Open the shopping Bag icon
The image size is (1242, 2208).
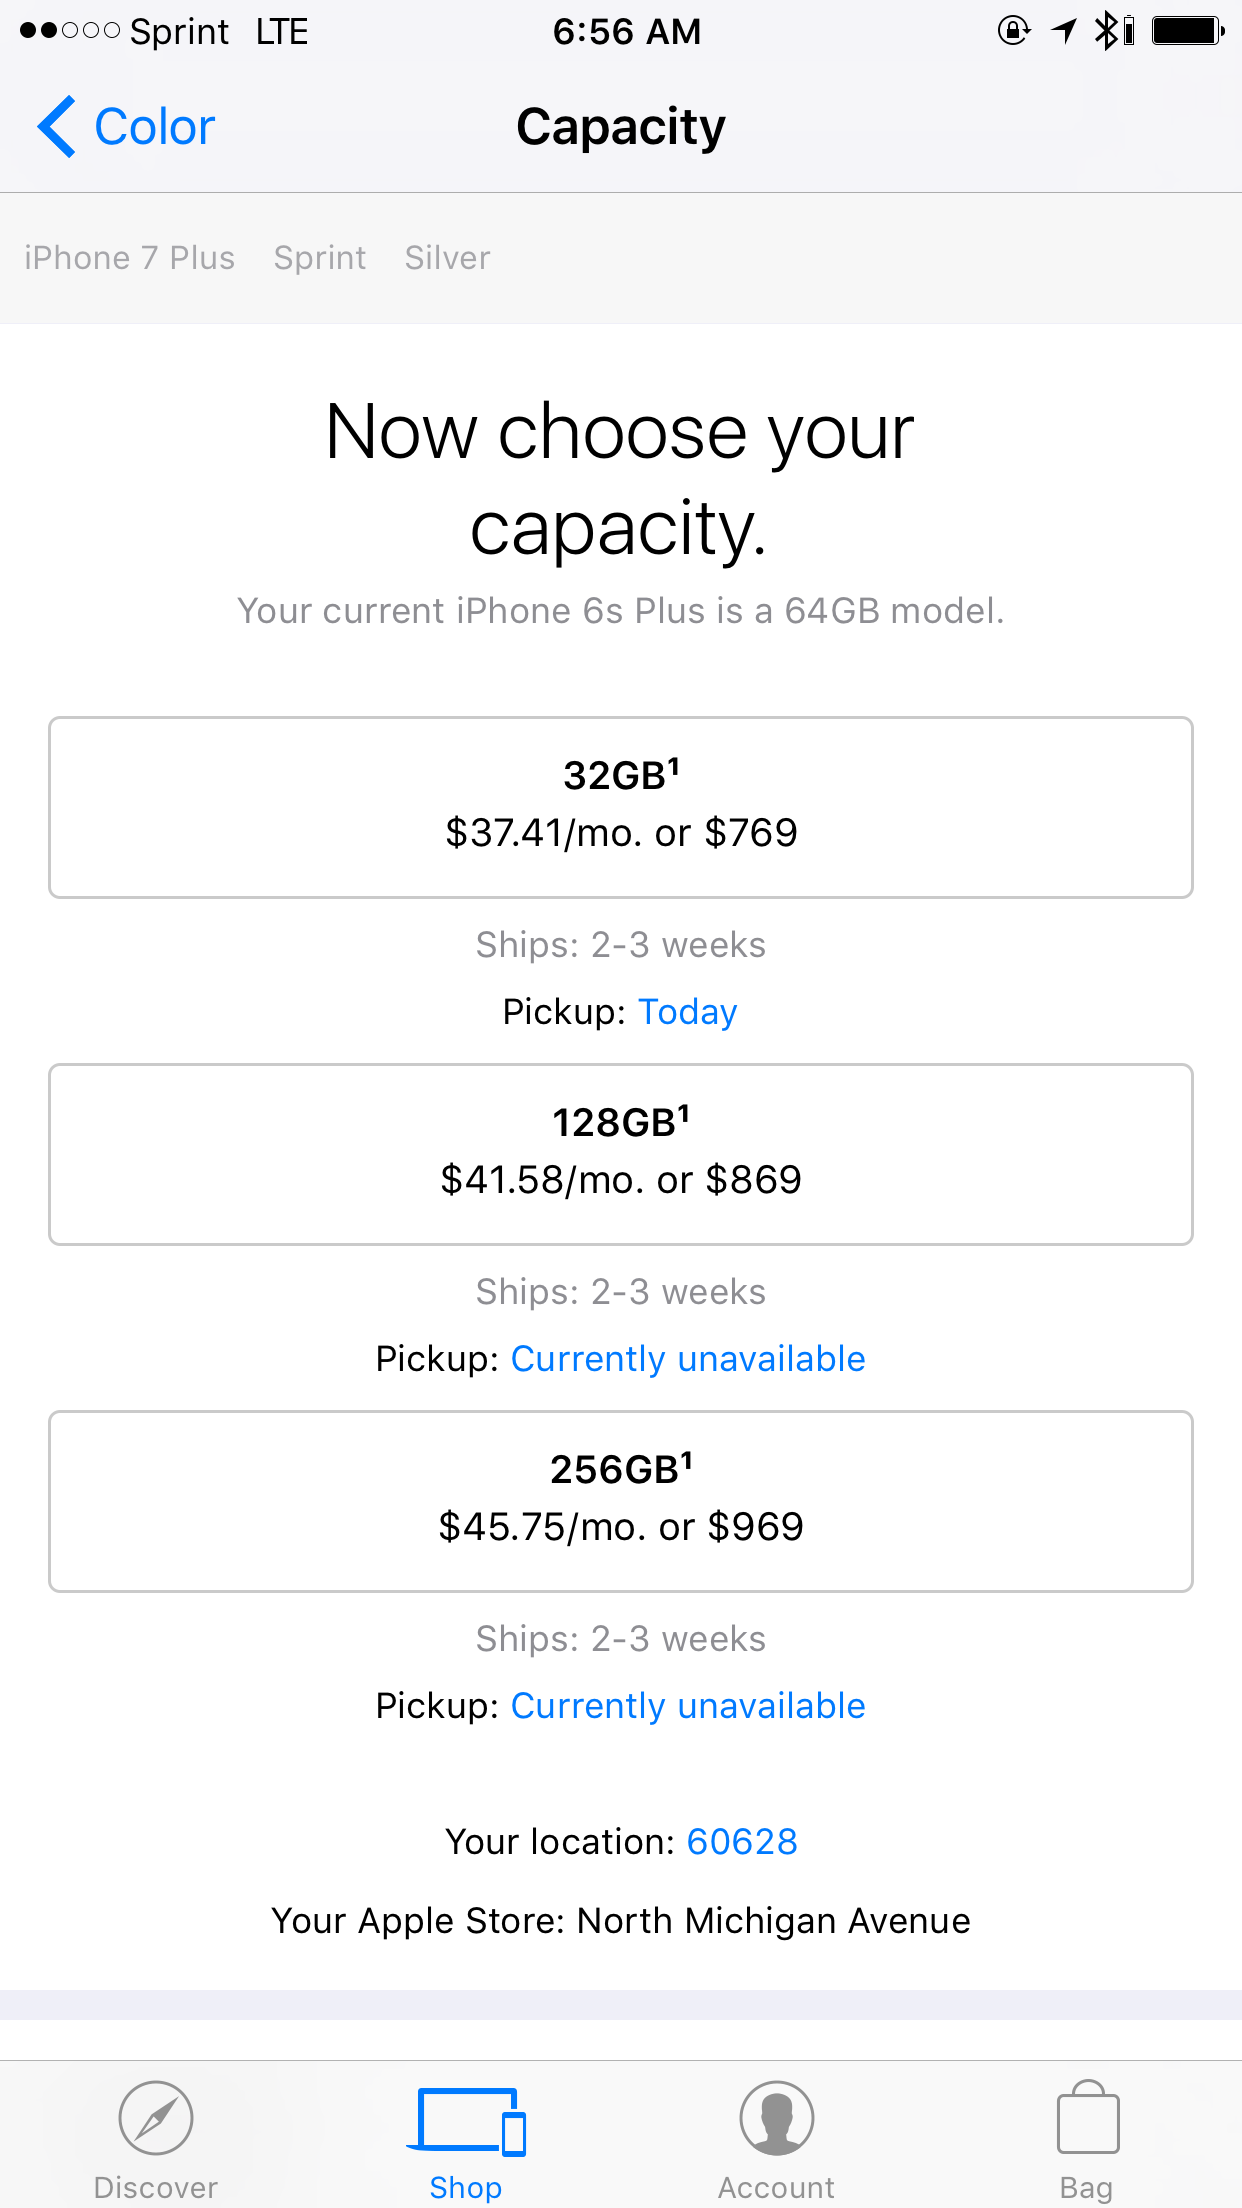point(1087,2117)
